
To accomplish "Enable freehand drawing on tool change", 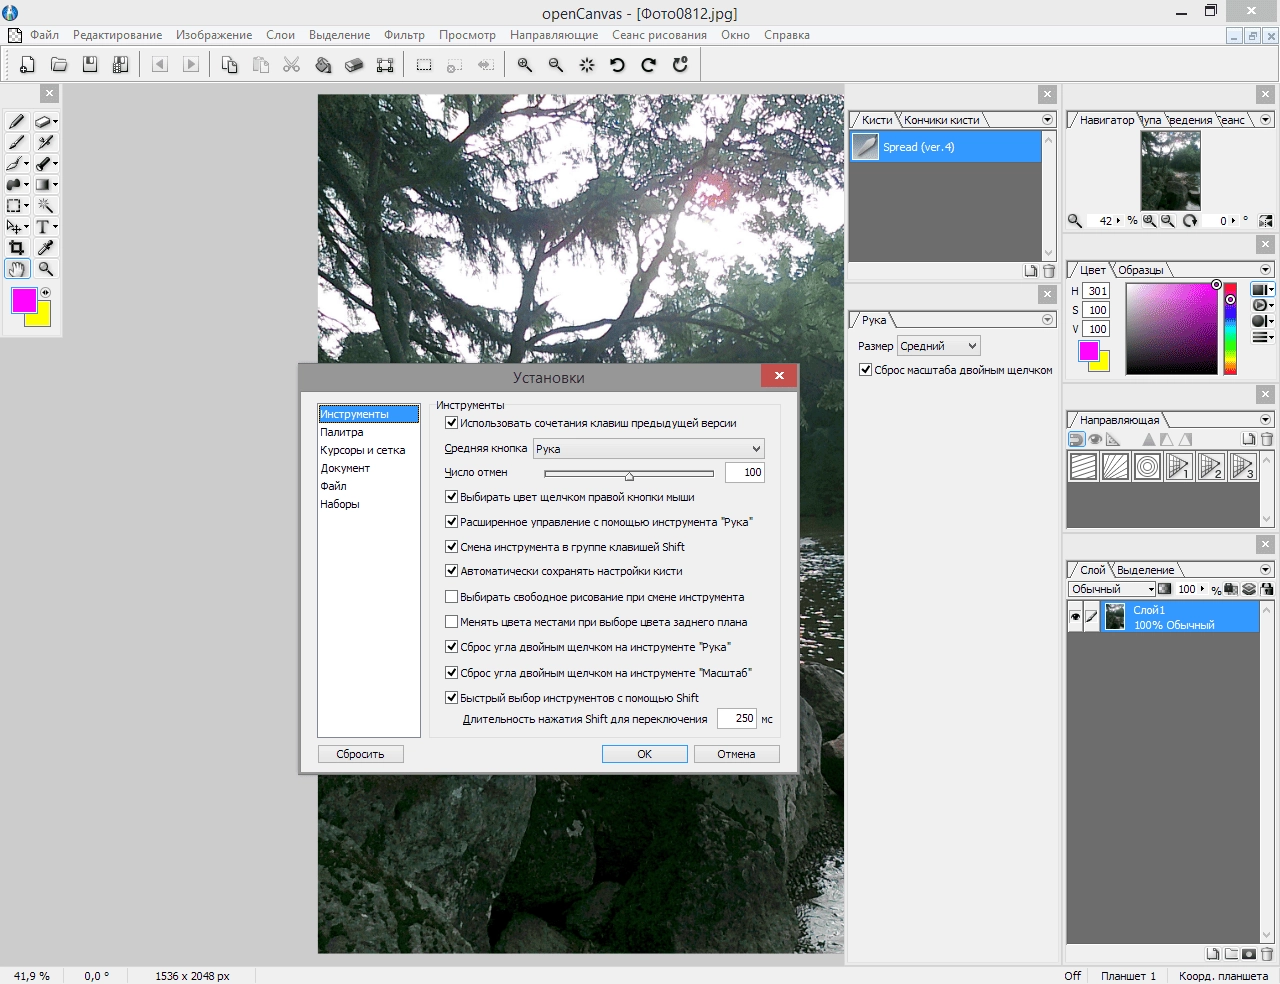I will click(451, 597).
